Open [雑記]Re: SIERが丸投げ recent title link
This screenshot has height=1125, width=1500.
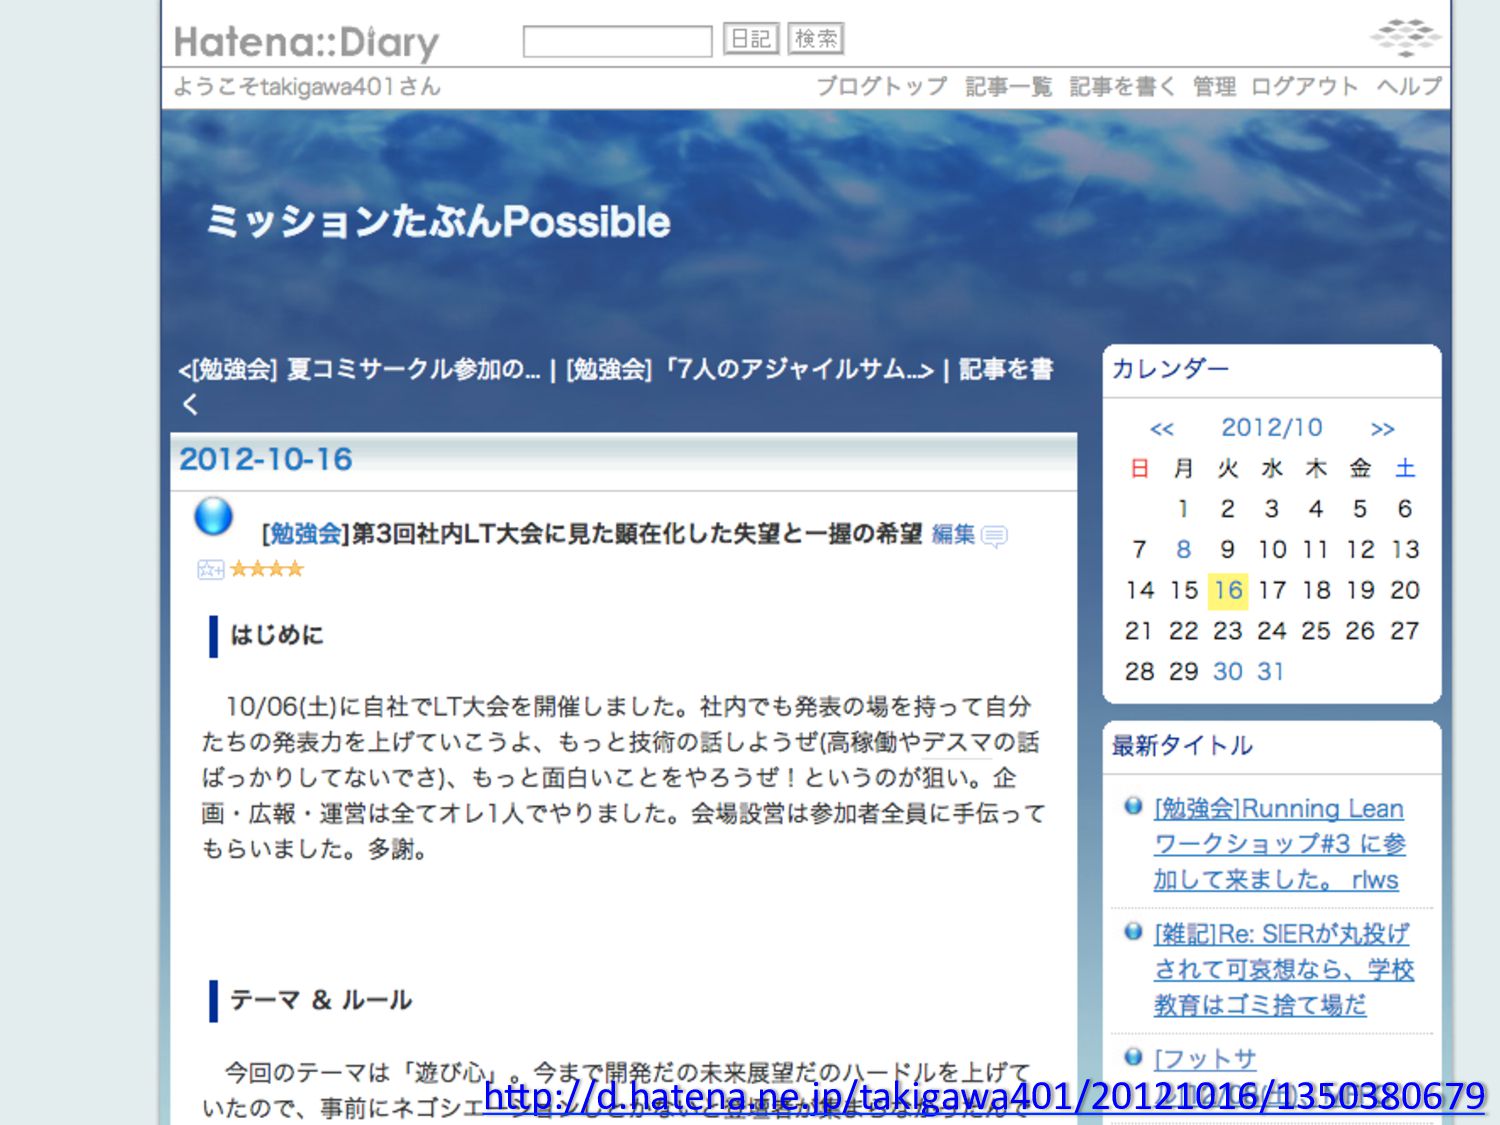1283,969
